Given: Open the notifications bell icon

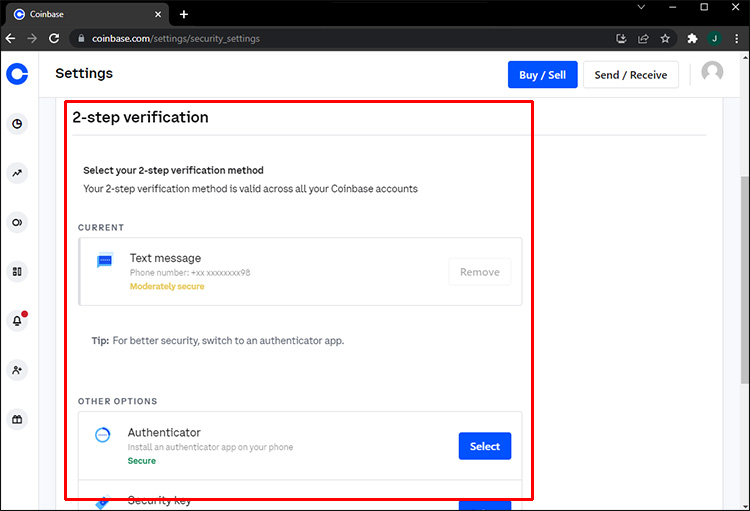Looking at the screenshot, I should click(x=17, y=320).
